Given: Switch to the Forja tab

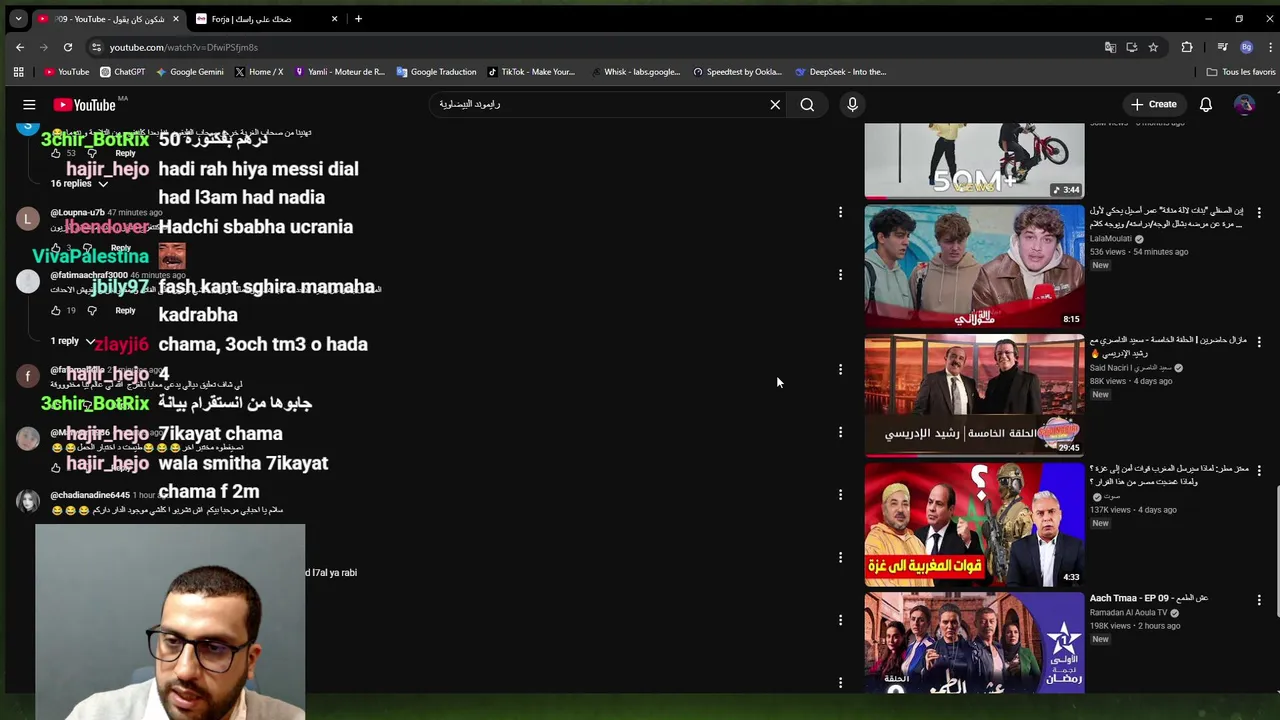Looking at the screenshot, I should 251,19.
